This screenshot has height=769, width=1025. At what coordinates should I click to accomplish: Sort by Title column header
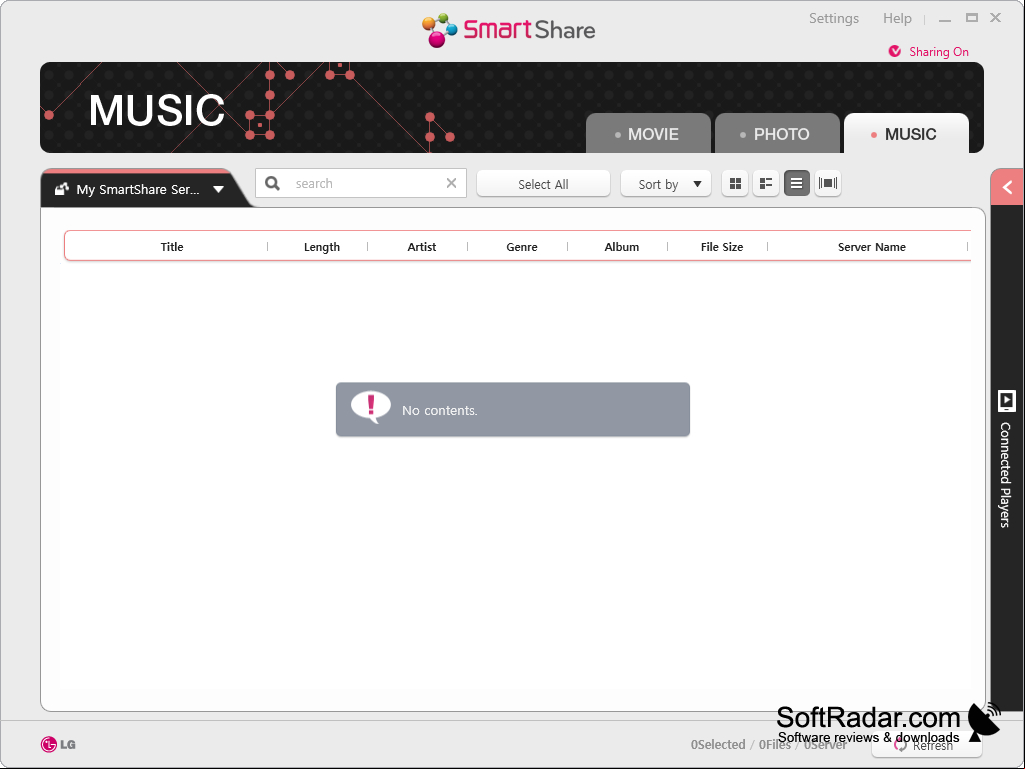coord(172,247)
